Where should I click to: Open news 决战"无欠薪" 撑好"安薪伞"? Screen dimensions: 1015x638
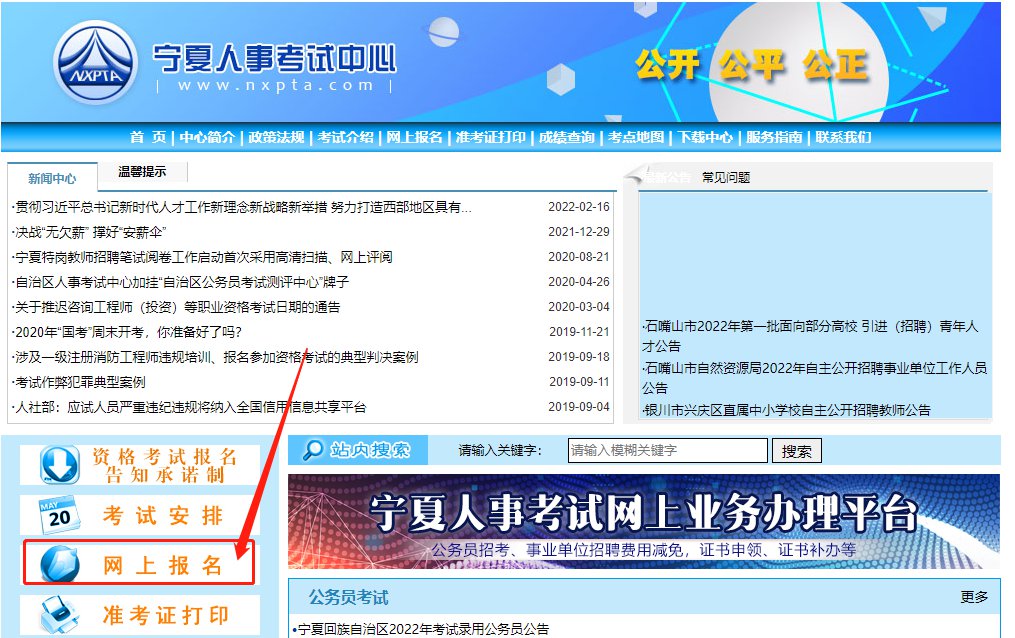point(89,232)
